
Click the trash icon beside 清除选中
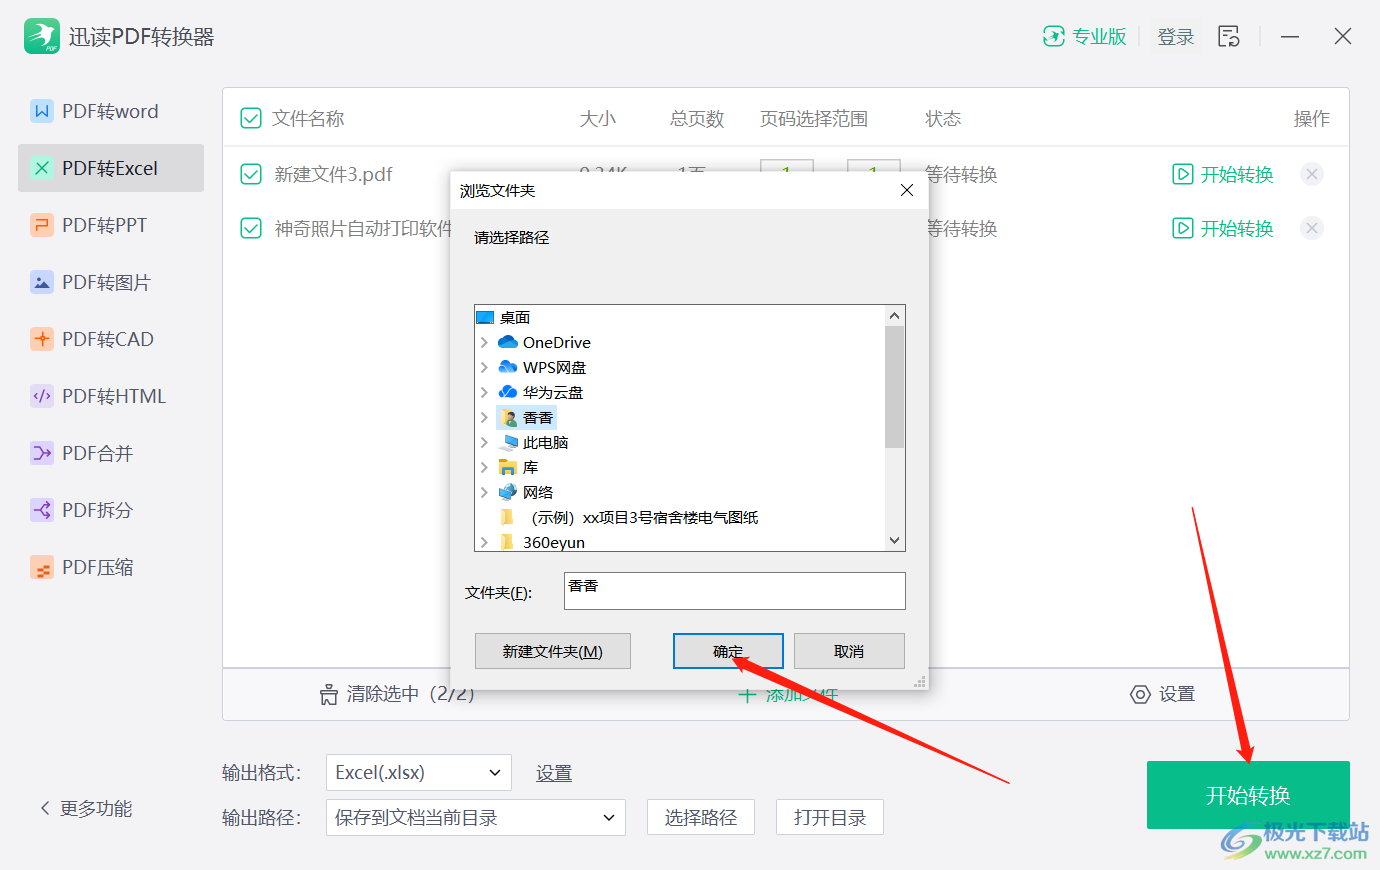tap(328, 694)
